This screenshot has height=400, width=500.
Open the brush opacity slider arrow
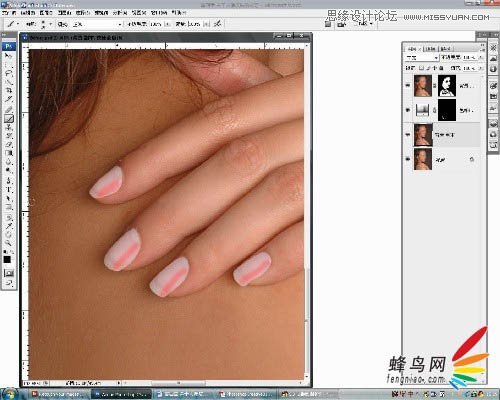click(x=167, y=24)
